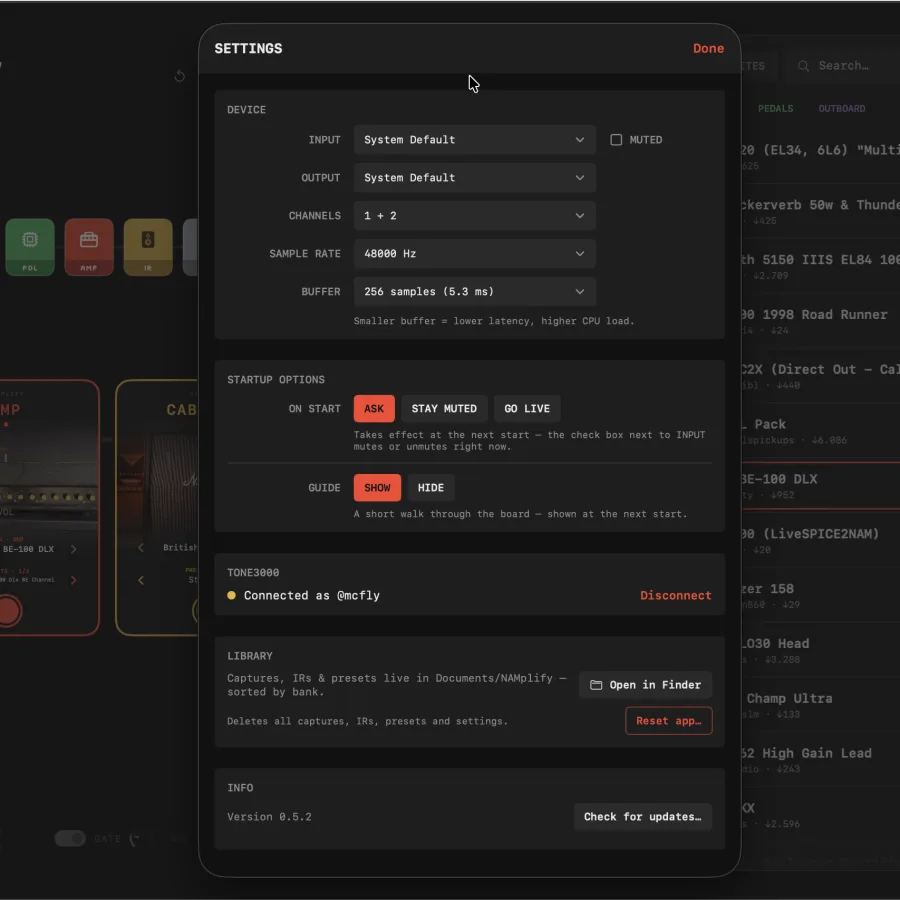Select the '(Direct Out' C2X list entry
Viewport: 900px width, 900px height.
point(820,375)
